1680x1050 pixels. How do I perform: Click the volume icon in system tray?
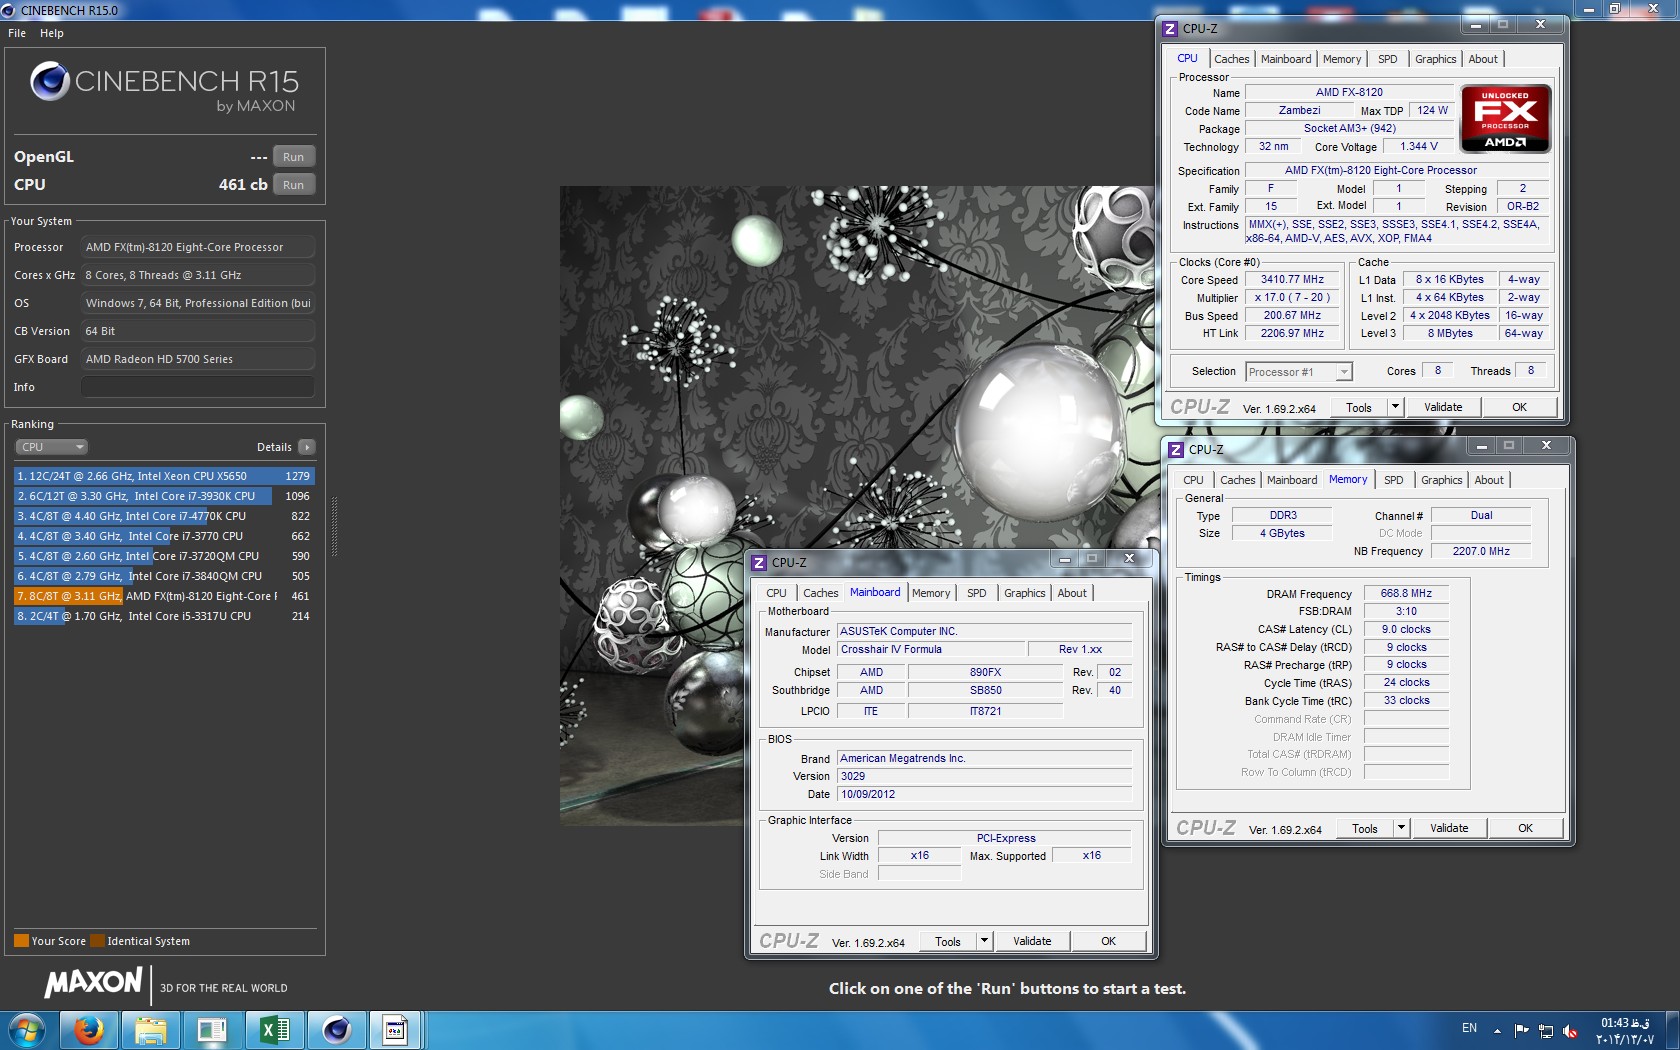click(x=1570, y=1030)
